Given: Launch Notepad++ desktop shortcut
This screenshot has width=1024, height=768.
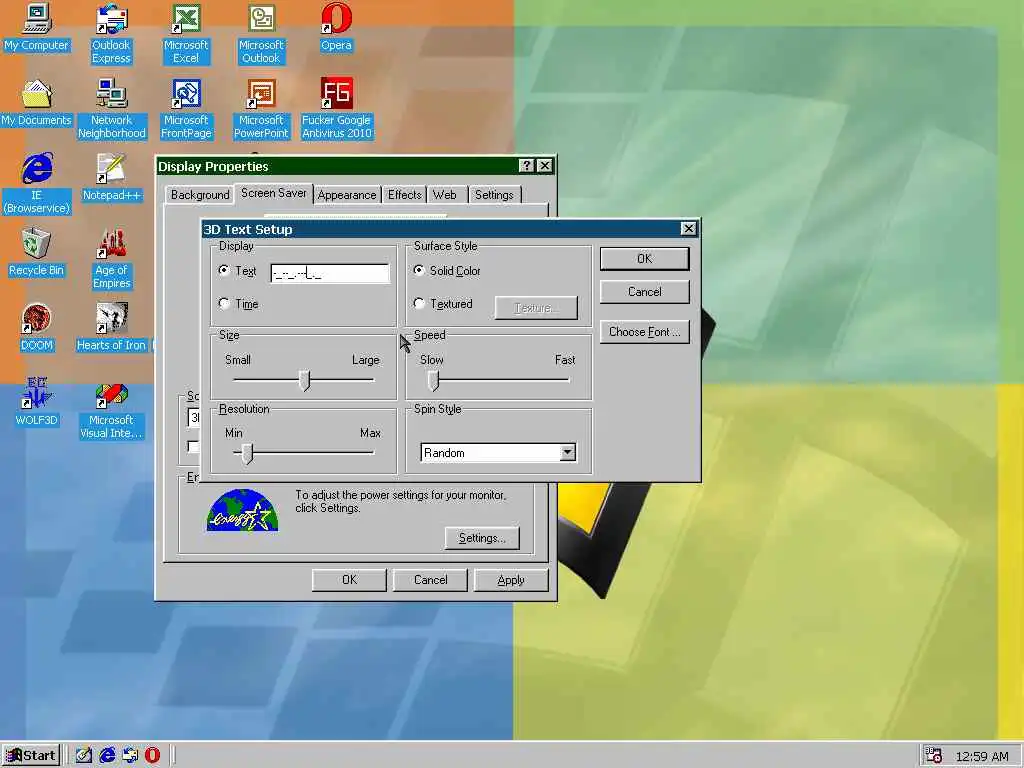Looking at the screenshot, I should (112, 178).
